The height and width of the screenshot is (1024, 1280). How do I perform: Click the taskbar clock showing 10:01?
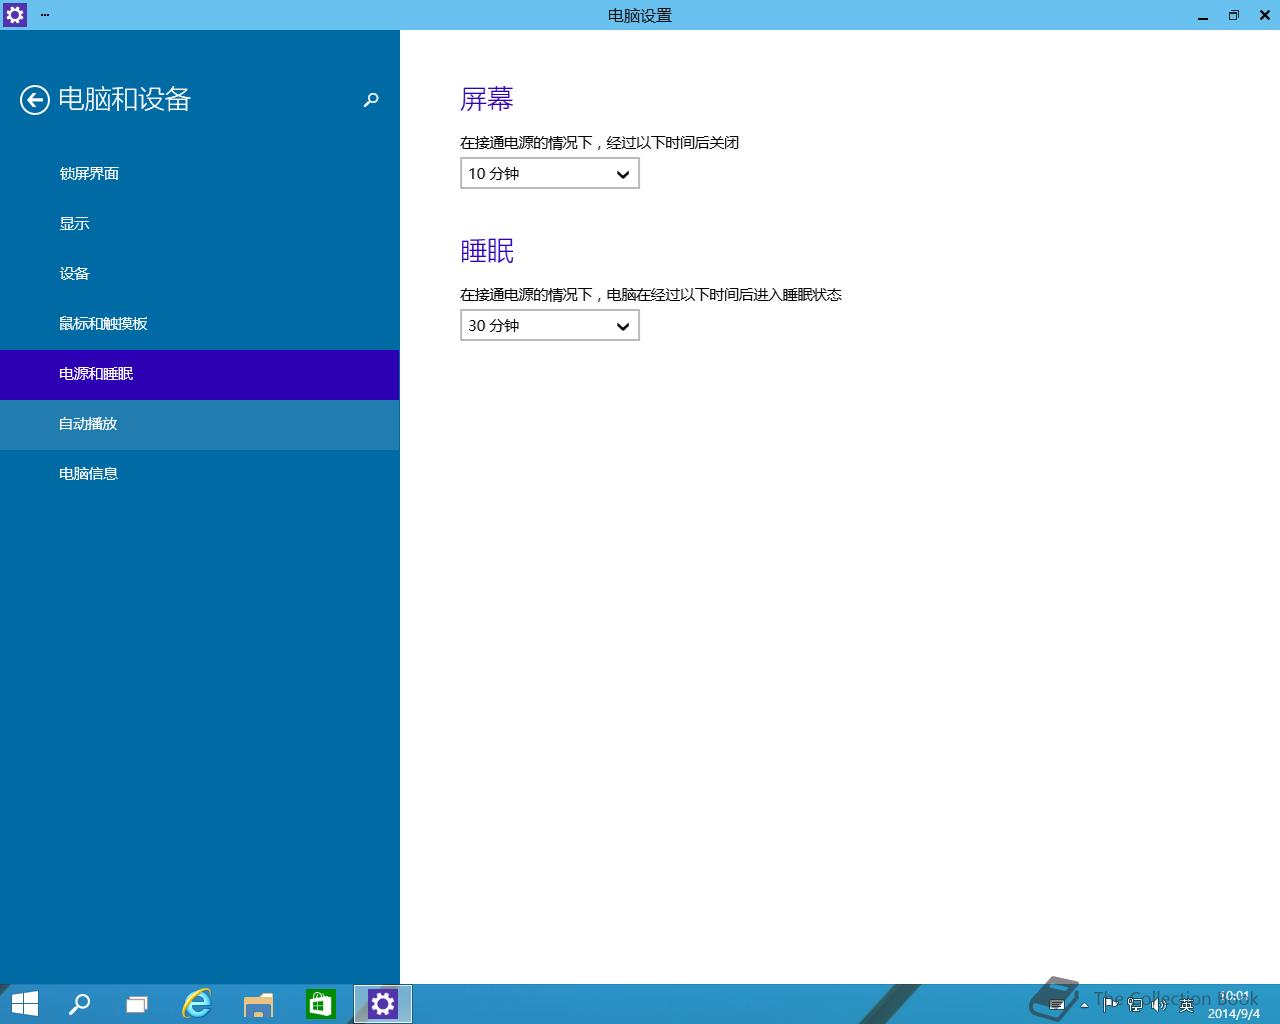(x=1234, y=1005)
